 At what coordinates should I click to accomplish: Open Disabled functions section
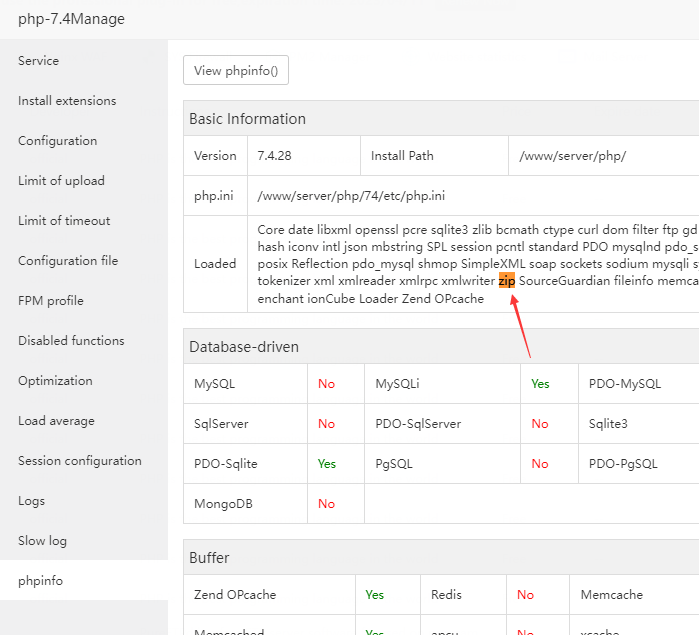click(71, 341)
